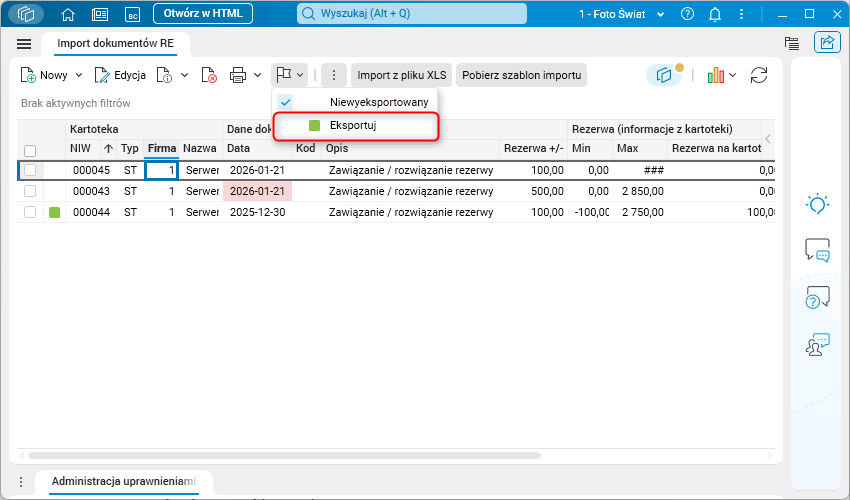Click the list view icon at top right
Viewport: 850px width, 500px height.
click(792, 43)
